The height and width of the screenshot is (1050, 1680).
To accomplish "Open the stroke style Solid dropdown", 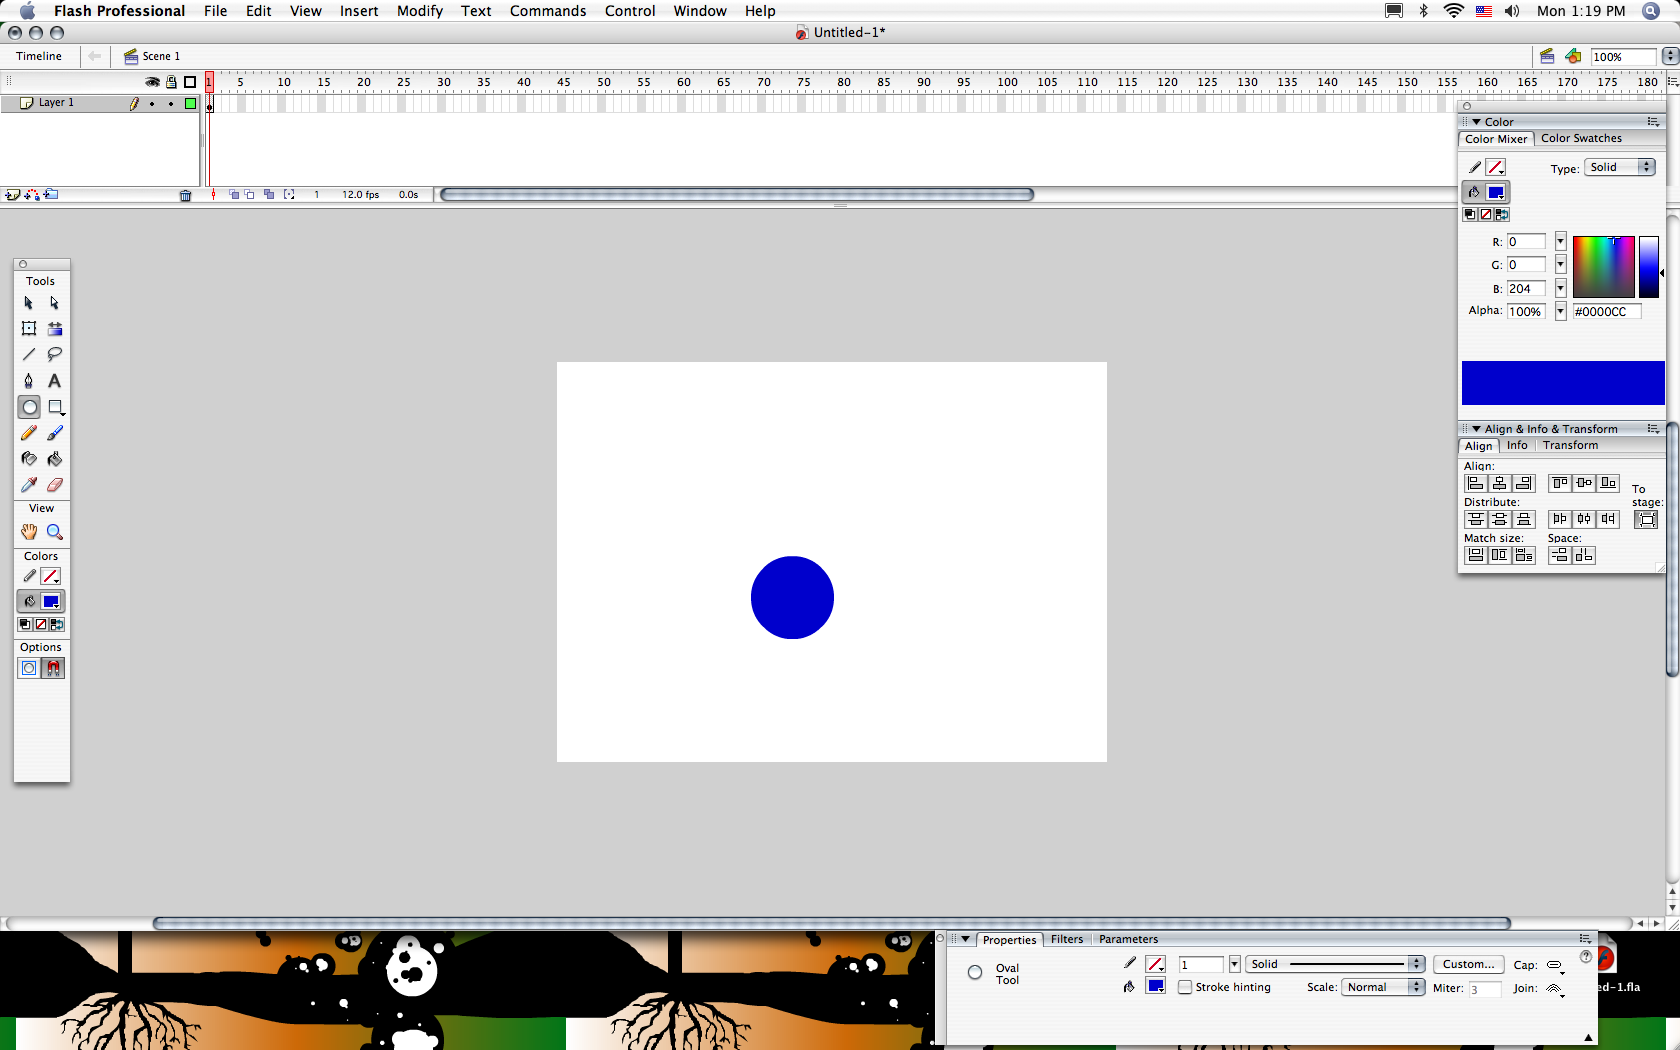I will click(x=1335, y=964).
